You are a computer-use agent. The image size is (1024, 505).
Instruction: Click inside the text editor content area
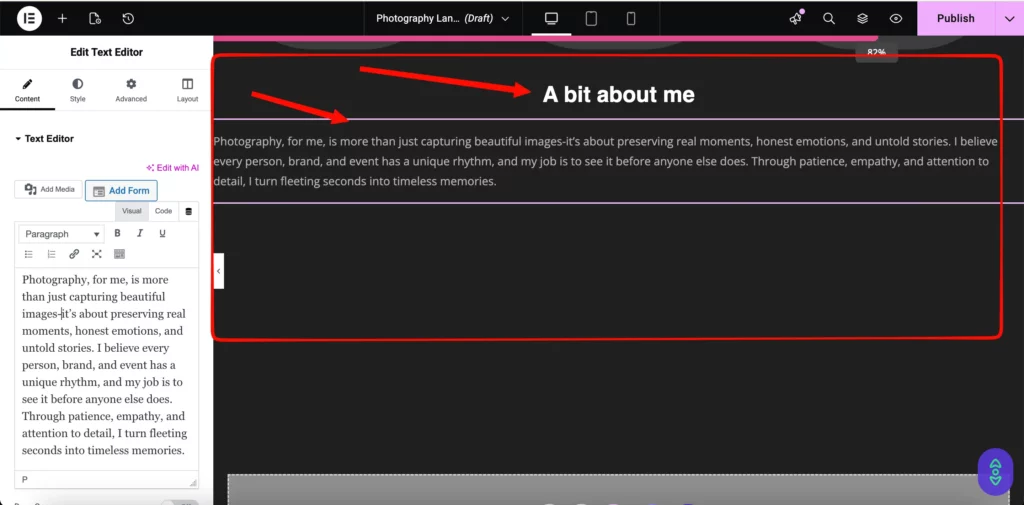pos(106,369)
